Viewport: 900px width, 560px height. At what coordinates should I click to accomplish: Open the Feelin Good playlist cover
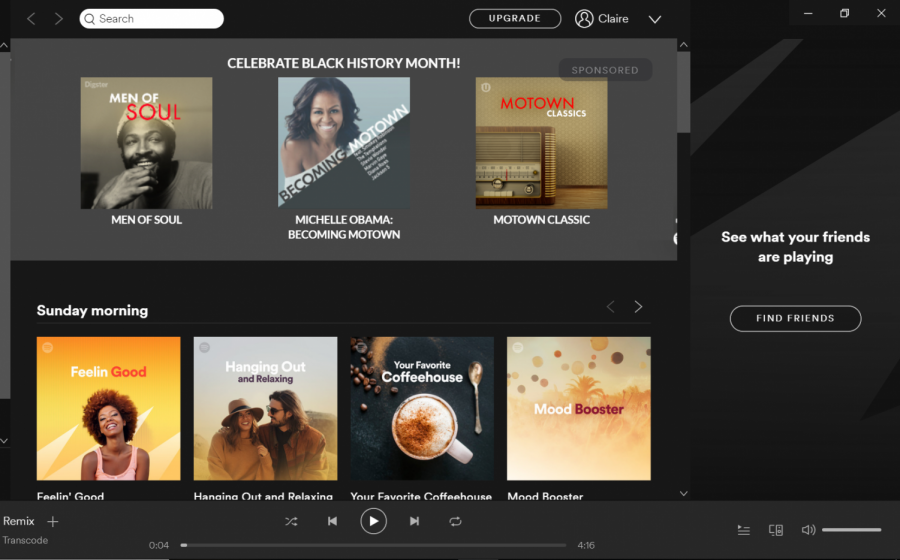pos(108,409)
